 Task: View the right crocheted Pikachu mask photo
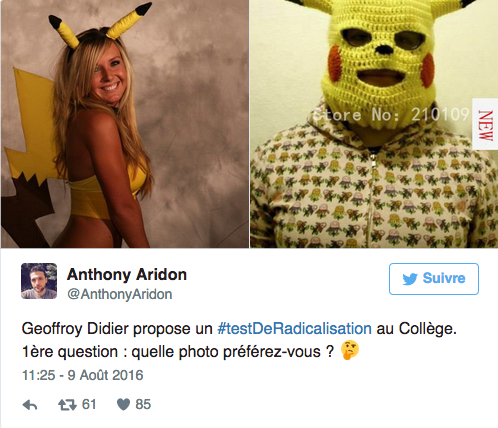click(x=374, y=124)
